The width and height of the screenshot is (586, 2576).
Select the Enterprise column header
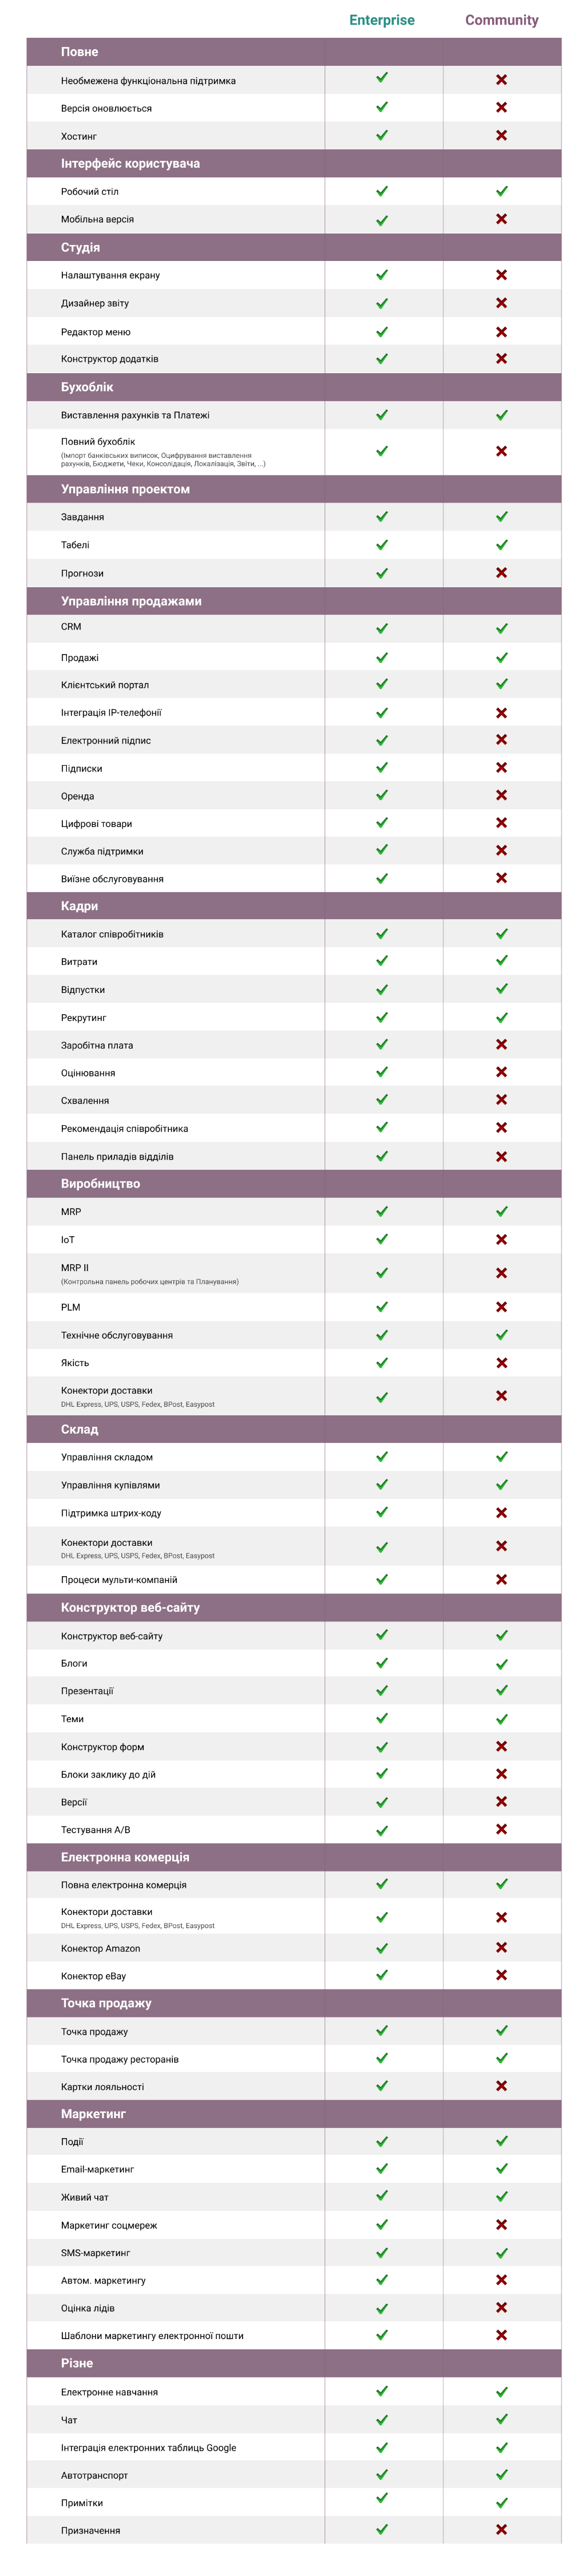pos(381,20)
